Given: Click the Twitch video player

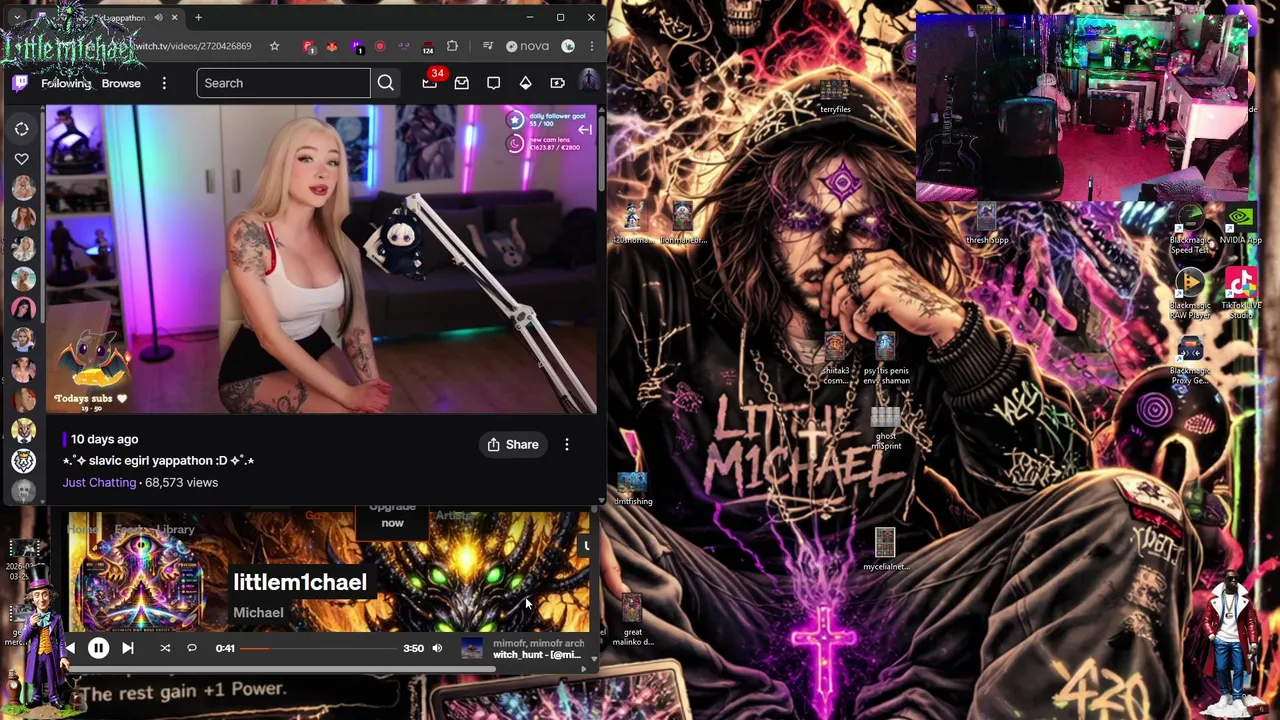Looking at the screenshot, I should tap(321, 259).
